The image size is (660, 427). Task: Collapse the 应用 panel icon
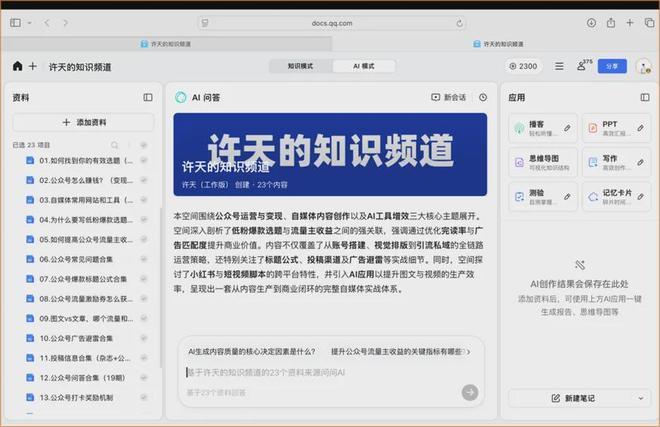click(645, 97)
